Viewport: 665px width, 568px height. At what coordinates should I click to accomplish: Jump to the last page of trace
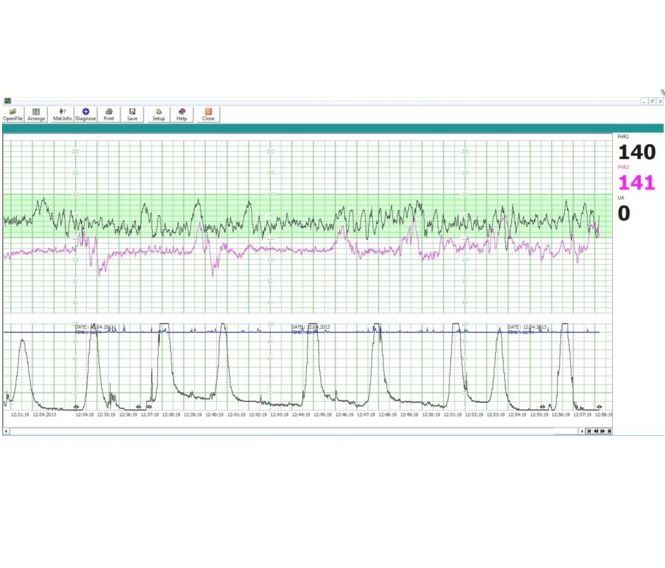tap(608, 431)
